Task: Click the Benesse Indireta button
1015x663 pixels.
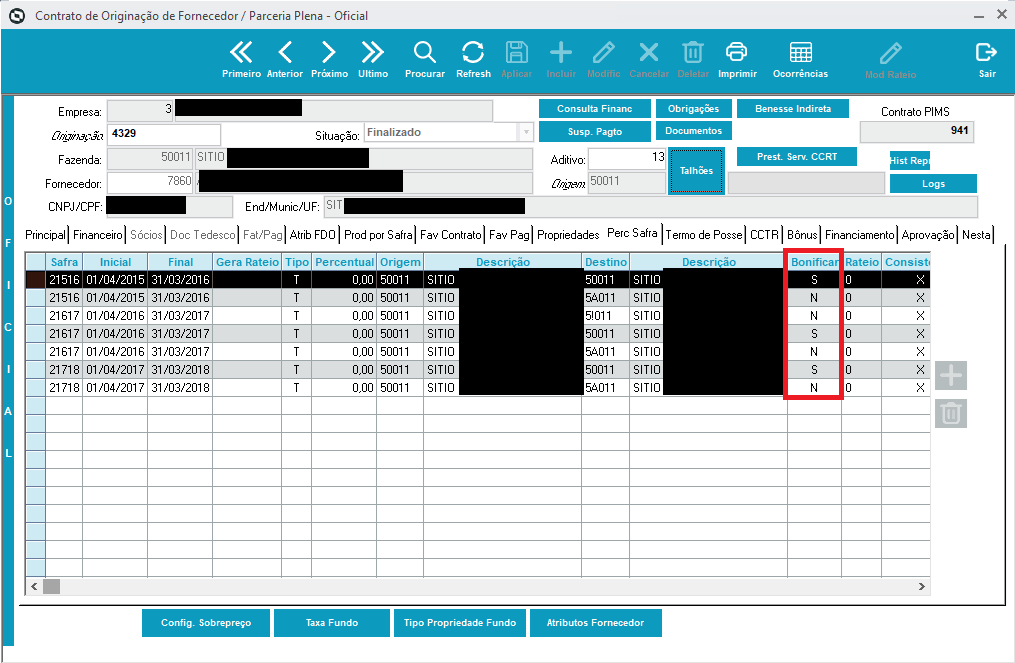Action: 792,109
